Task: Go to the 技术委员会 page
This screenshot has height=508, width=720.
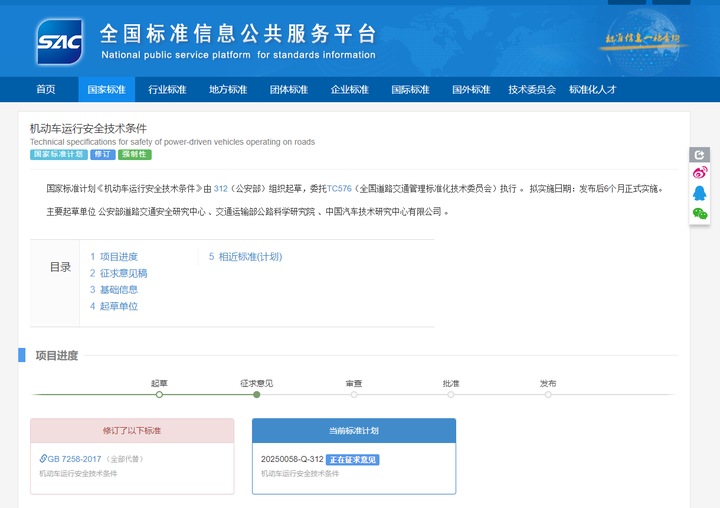Action: coord(532,90)
